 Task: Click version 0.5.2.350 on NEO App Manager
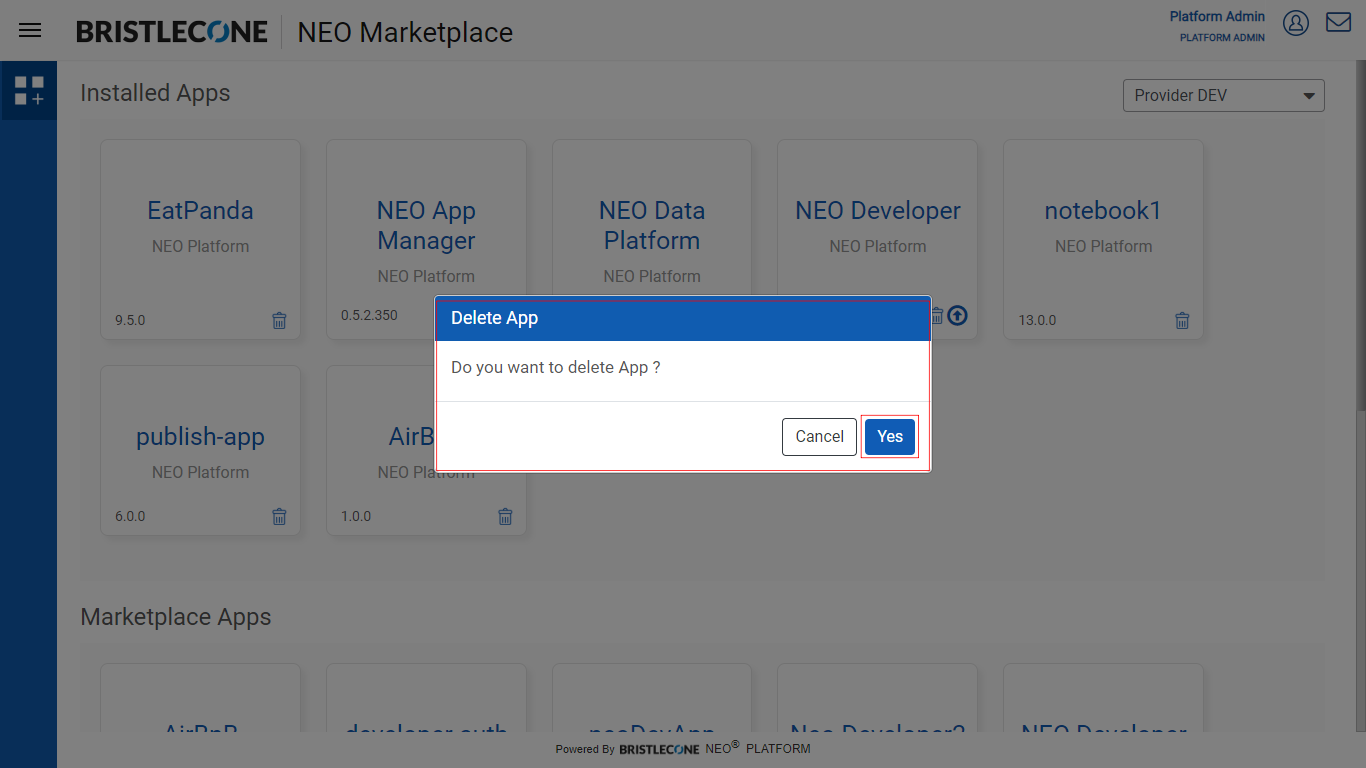pos(369,315)
